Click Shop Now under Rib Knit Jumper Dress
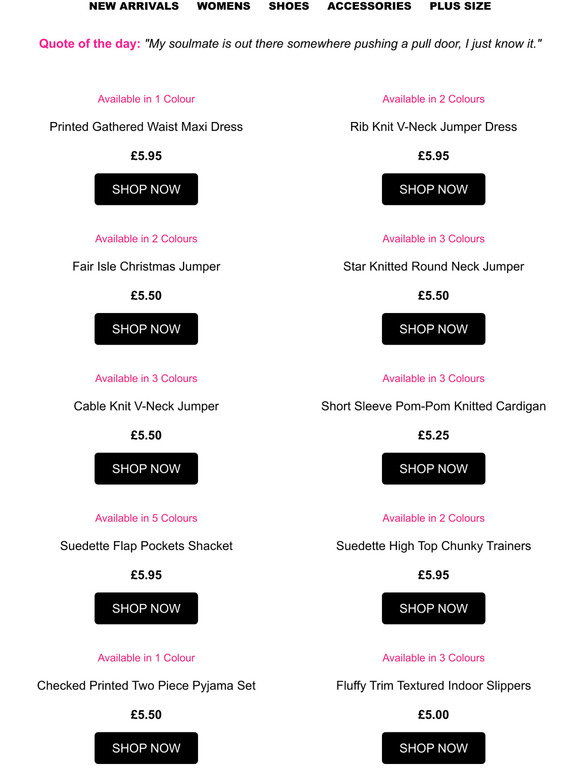580x774 pixels. coord(433,189)
